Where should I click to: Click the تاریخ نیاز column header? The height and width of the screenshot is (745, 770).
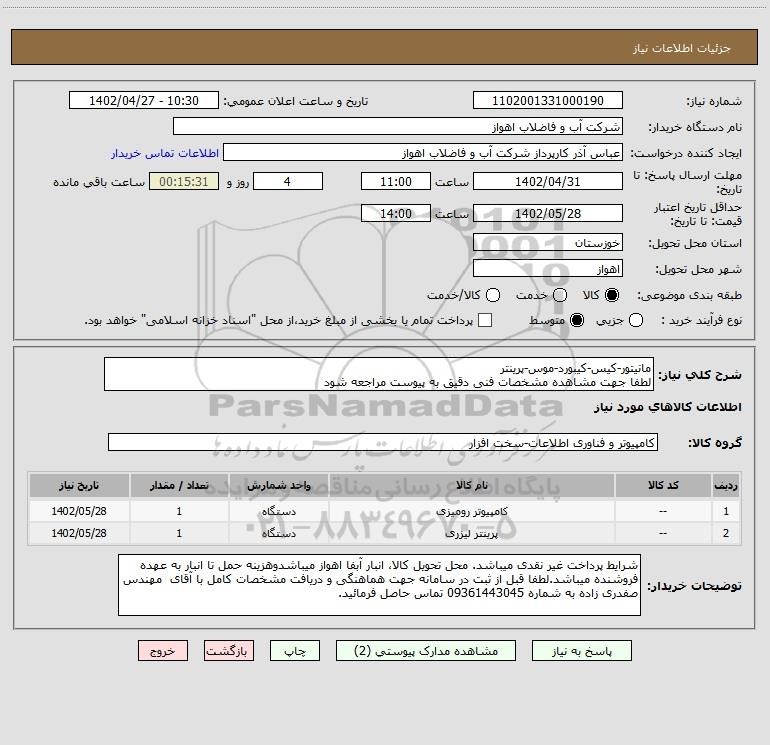click(79, 485)
